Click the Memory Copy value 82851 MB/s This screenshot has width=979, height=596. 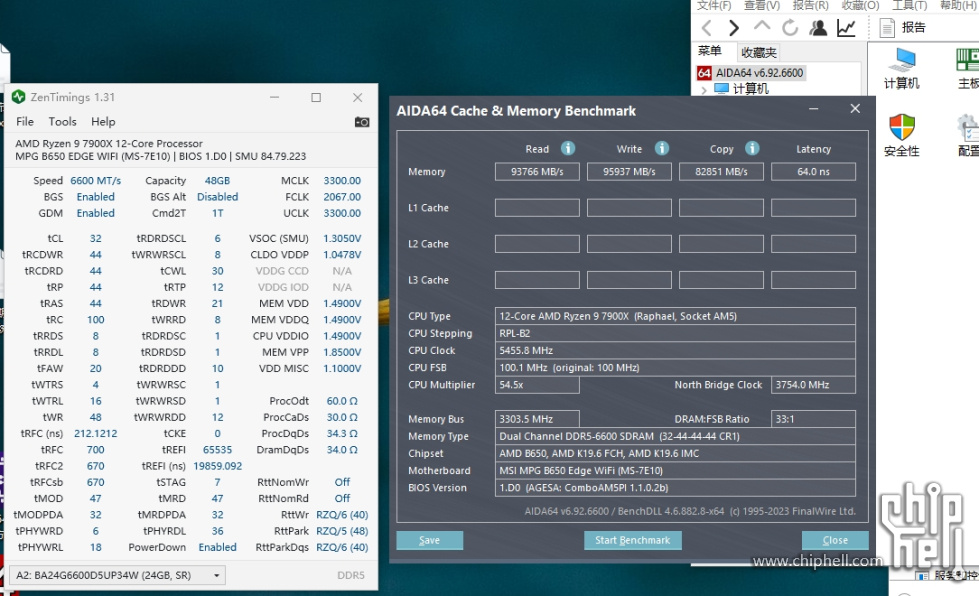click(x=721, y=172)
